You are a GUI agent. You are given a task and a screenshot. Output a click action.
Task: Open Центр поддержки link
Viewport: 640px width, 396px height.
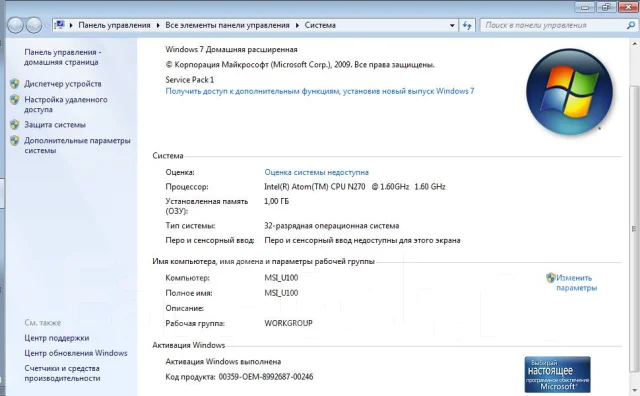(x=57, y=338)
